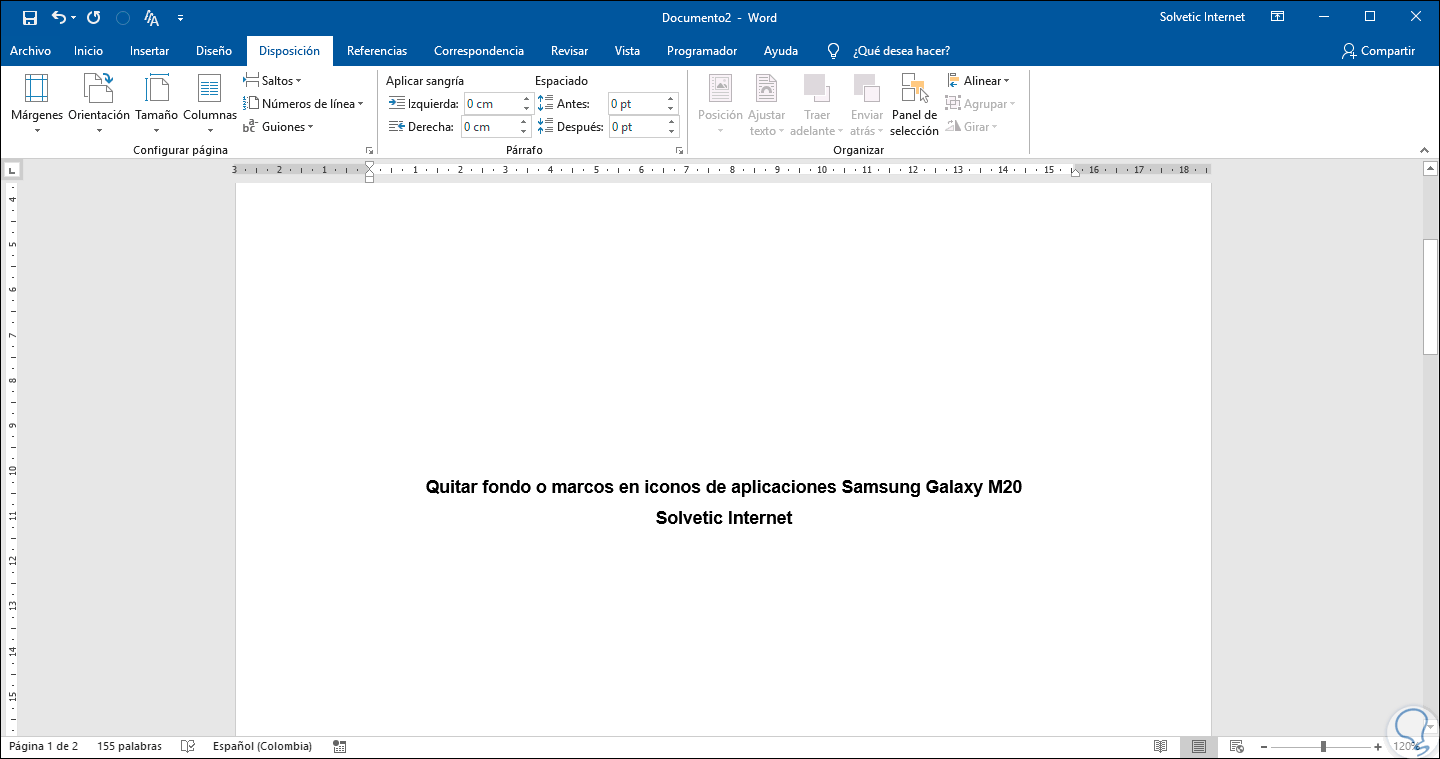Click the right indent marker on the ruler
This screenshot has height=759, width=1440.
tap(1075, 173)
